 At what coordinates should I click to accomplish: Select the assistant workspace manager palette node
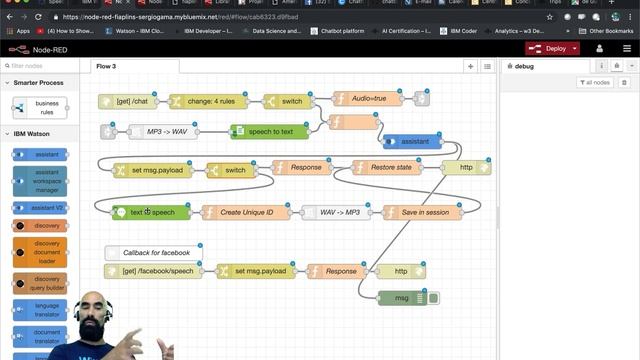click(40, 181)
